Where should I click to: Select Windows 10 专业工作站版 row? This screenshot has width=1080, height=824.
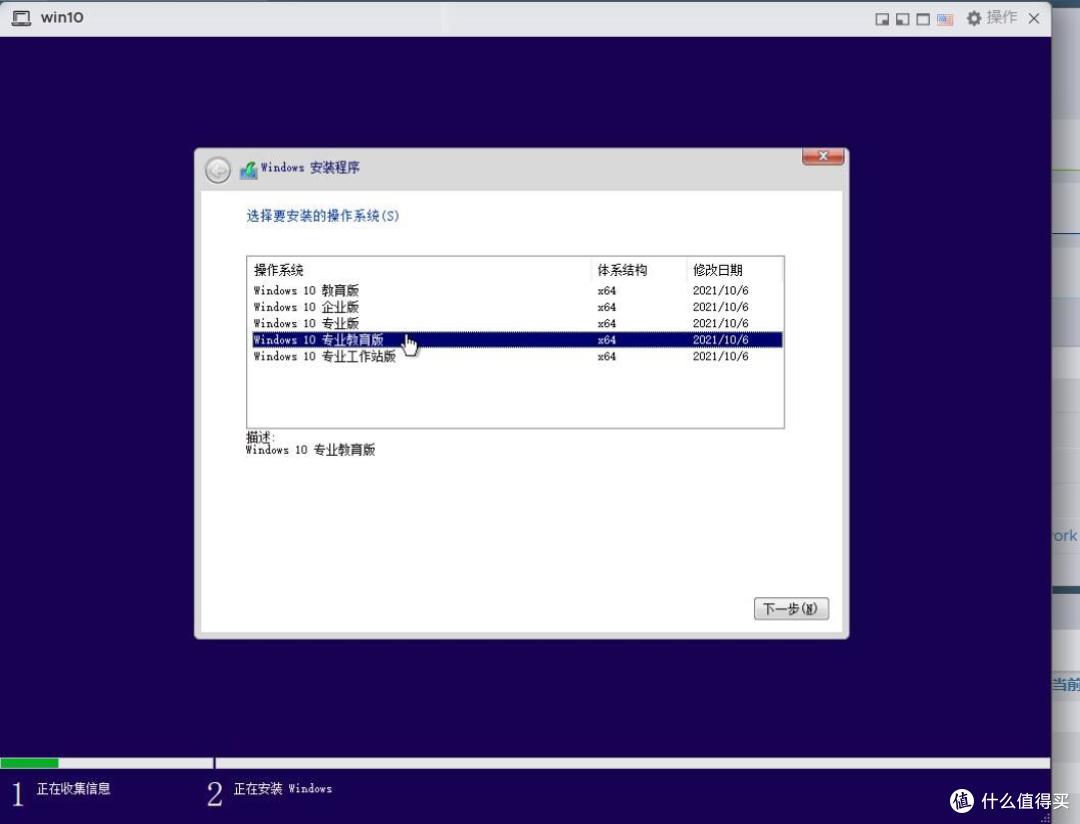point(515,356)
